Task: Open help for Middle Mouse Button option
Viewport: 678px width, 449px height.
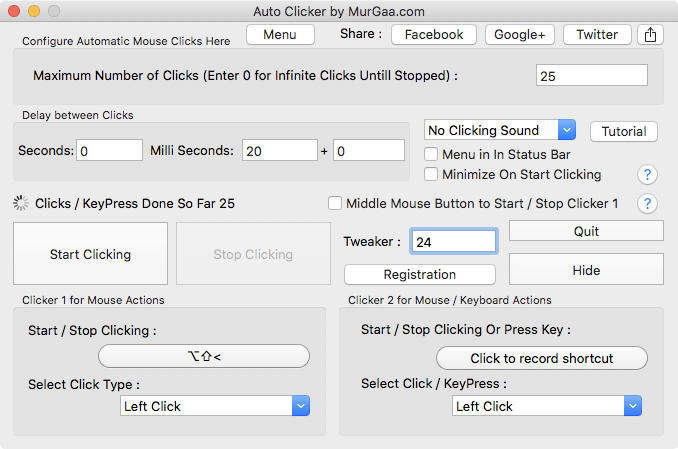Action: coord(647,204)
